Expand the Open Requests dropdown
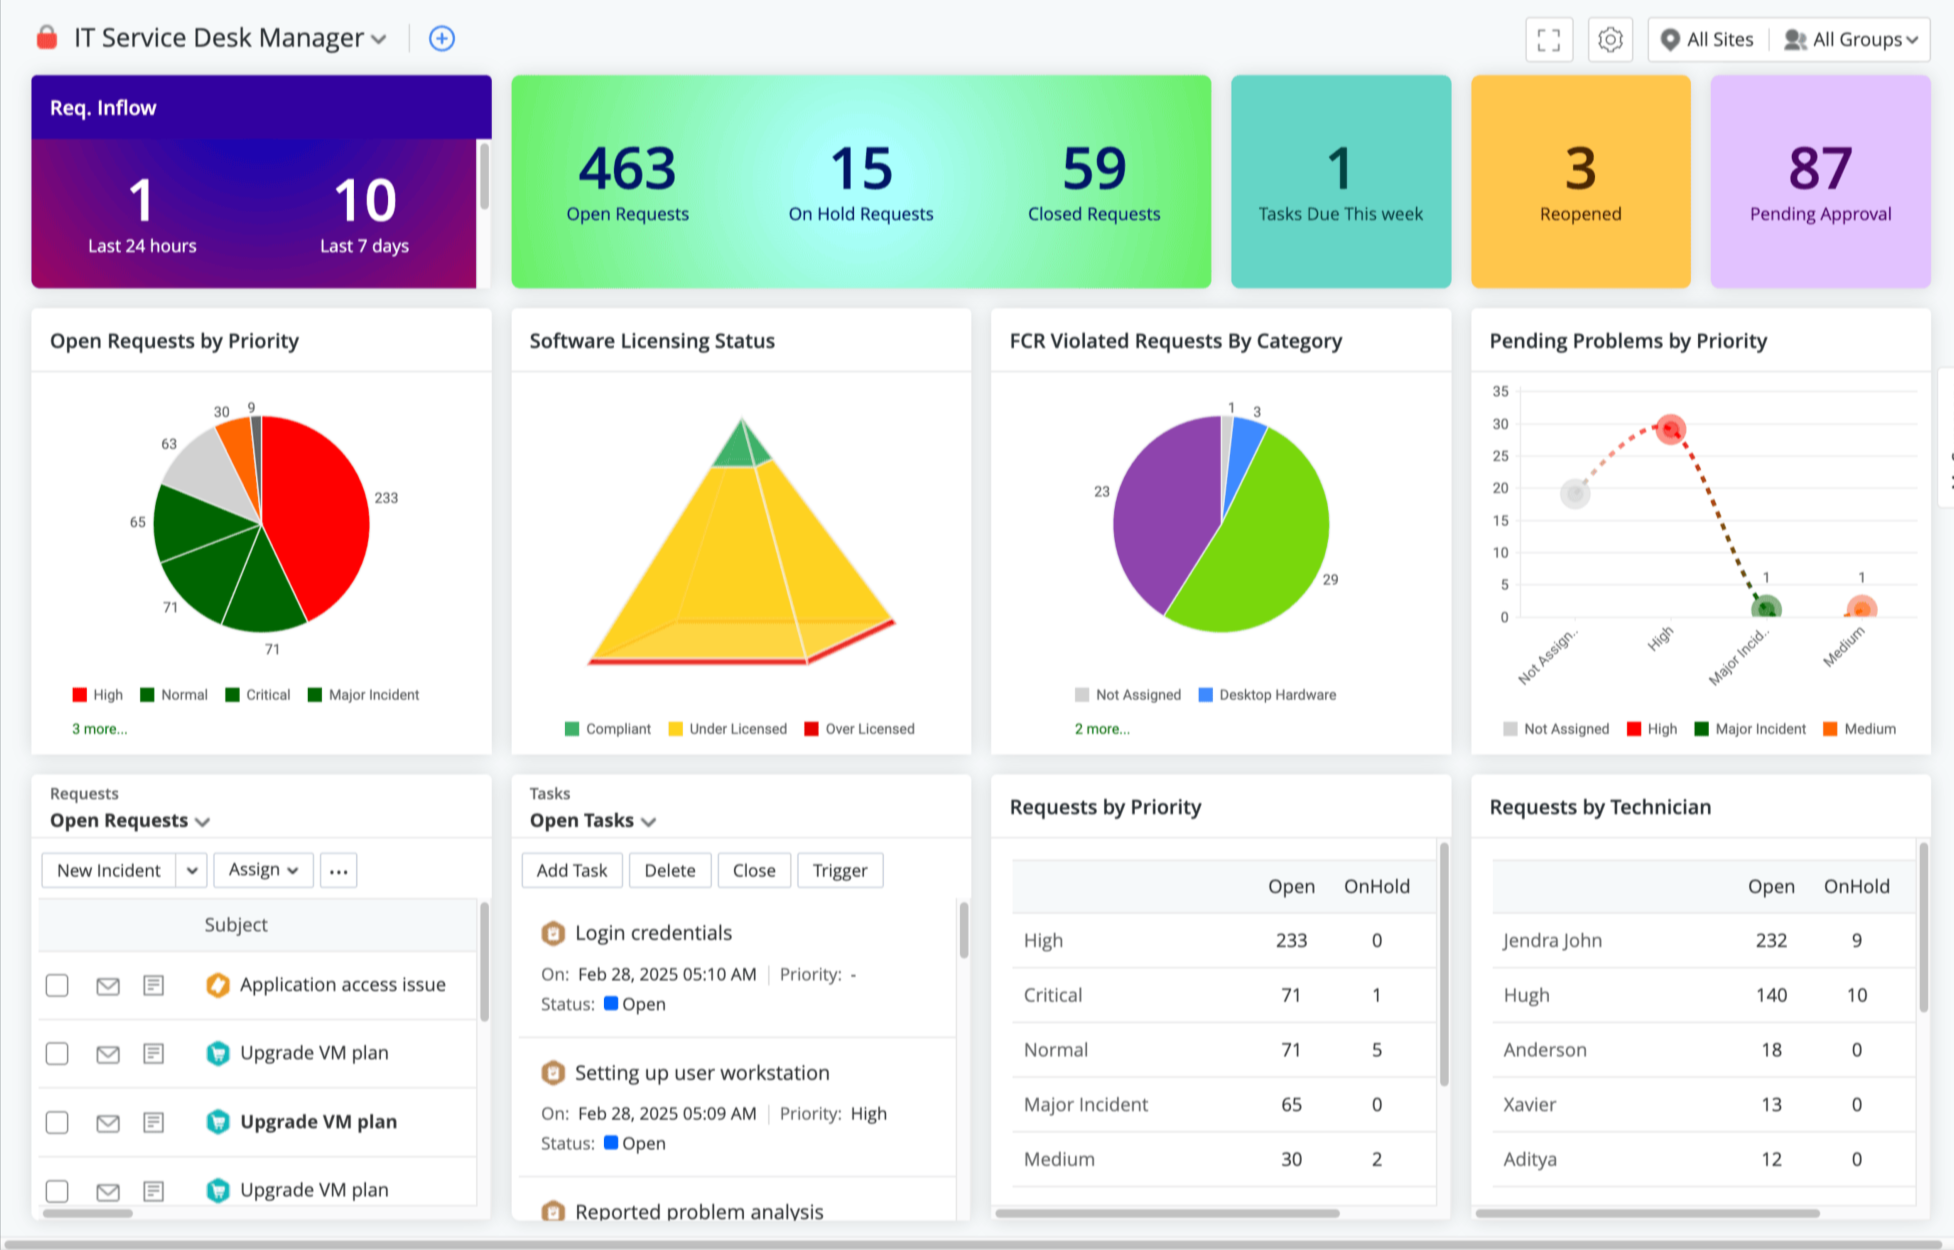The image size is (1954, 1250). coord(131,820)
